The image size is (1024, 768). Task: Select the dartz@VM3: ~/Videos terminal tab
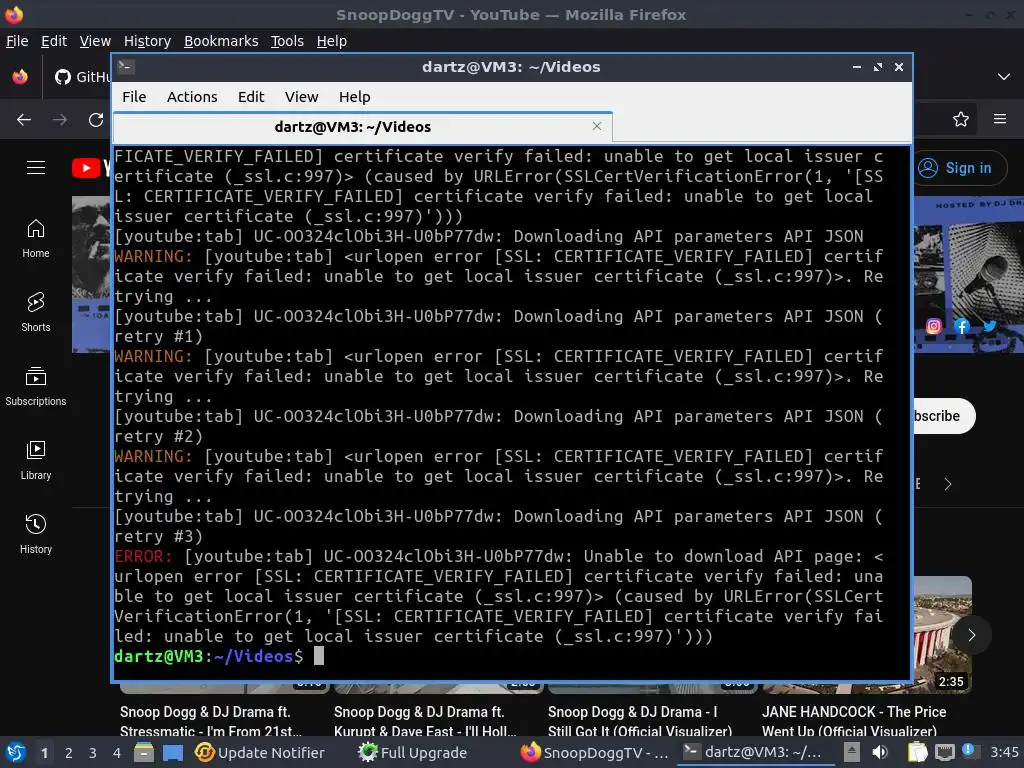click(362, 127)
